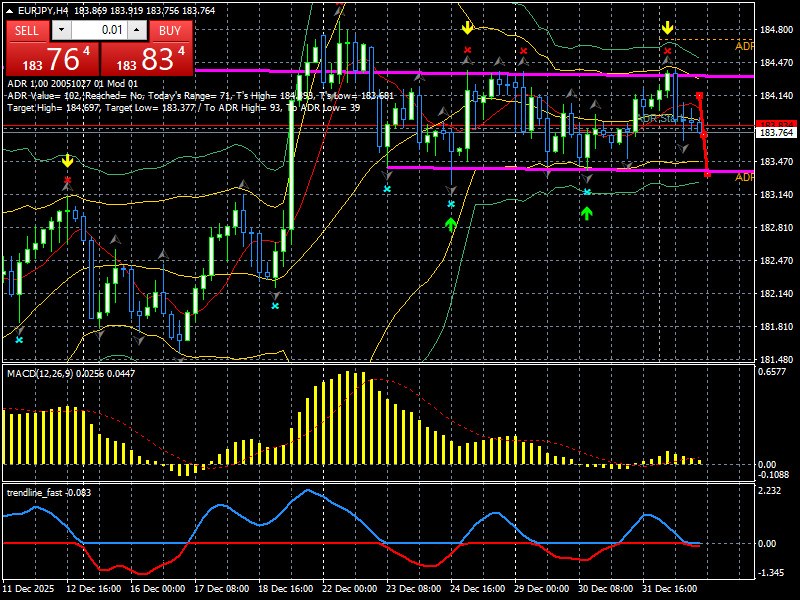Click the green up arrow near 30 Dec
The height and width of the screenshot is (600, 800).
point(587,213)
